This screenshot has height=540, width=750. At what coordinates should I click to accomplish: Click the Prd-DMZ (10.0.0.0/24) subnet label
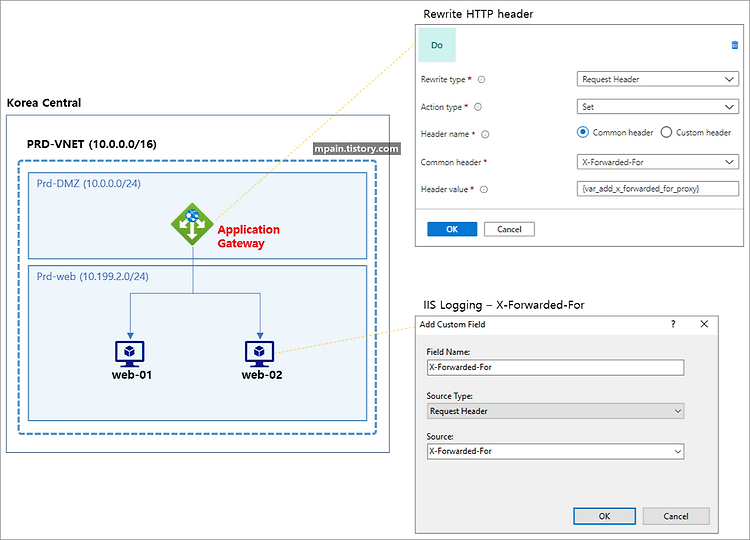coord(88,184)
